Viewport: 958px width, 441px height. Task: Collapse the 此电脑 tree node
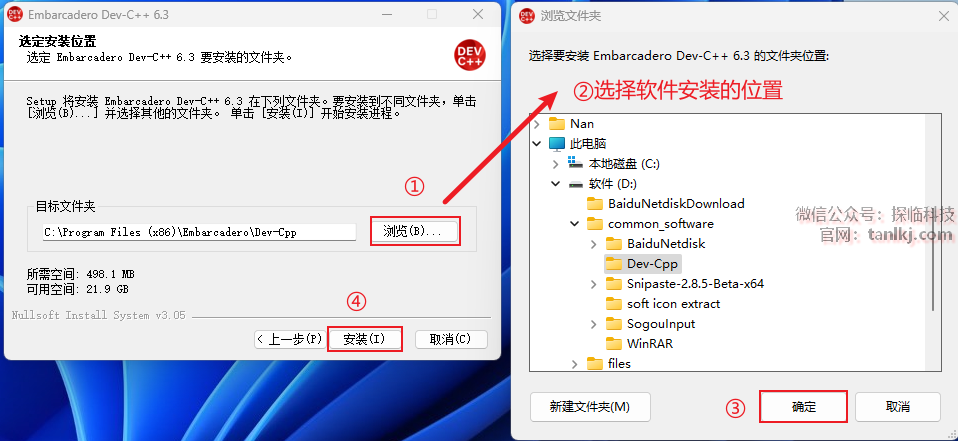tap(537, 144)
